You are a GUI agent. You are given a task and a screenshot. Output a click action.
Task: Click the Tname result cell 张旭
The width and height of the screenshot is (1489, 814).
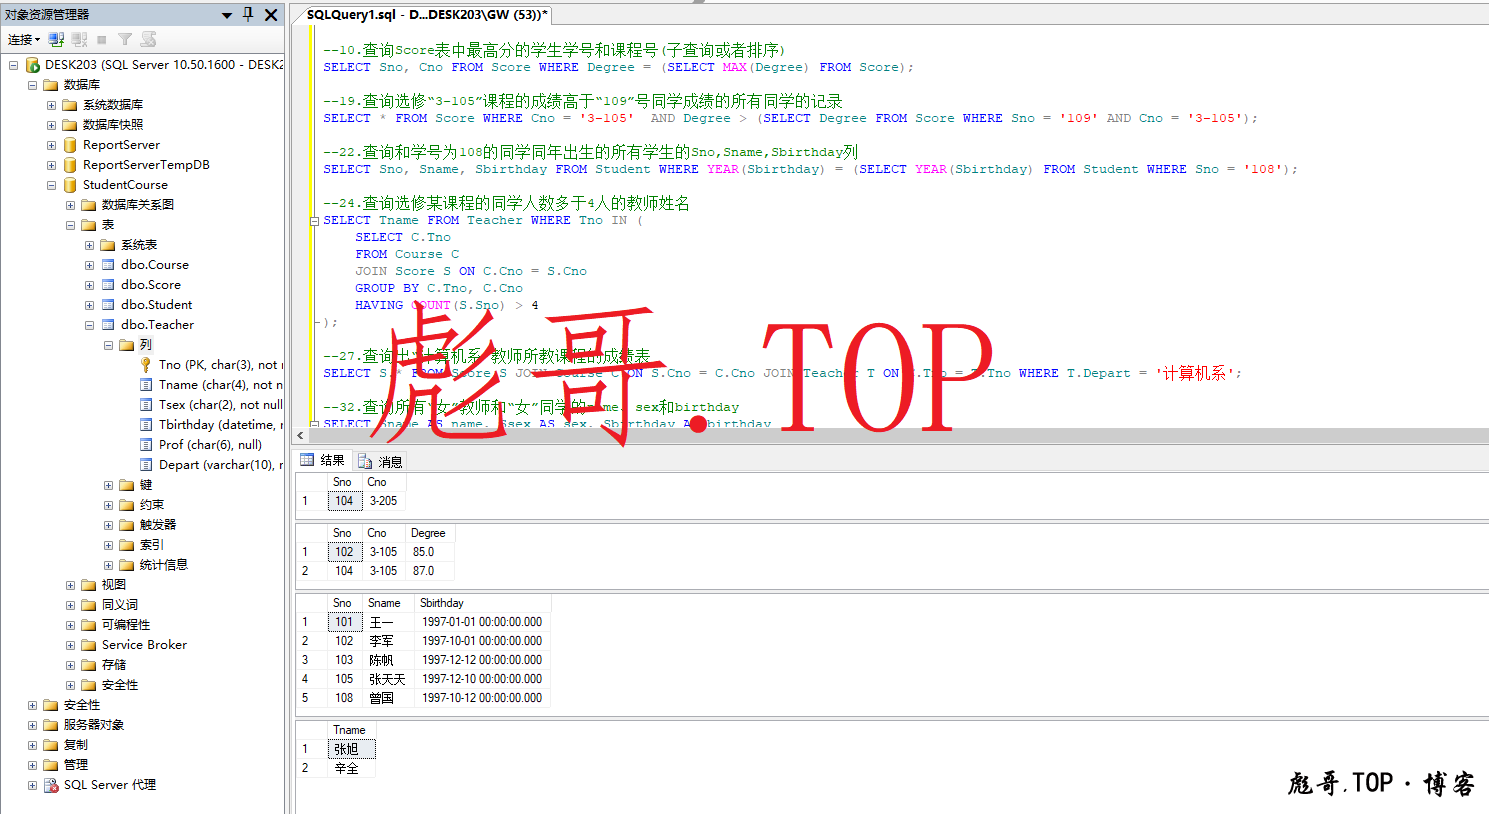coord(351,749)
